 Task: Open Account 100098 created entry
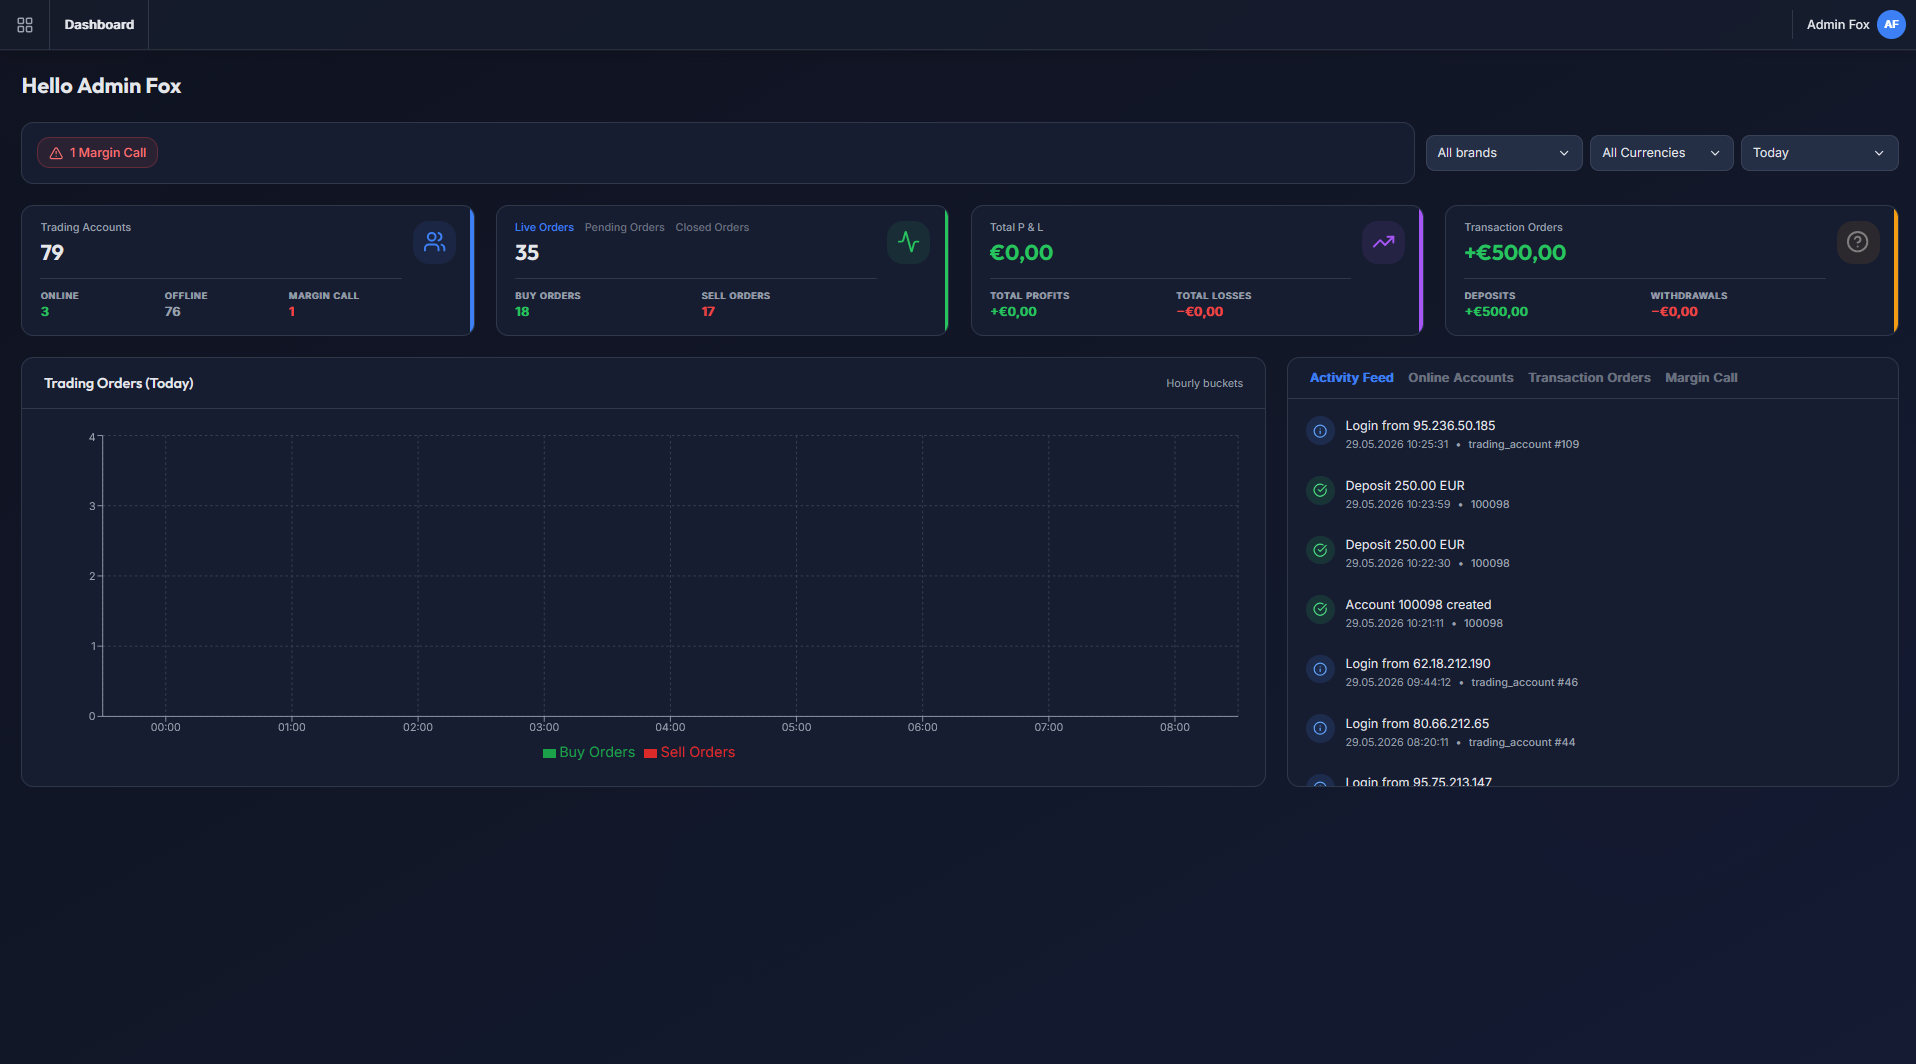pos(1592,613)
